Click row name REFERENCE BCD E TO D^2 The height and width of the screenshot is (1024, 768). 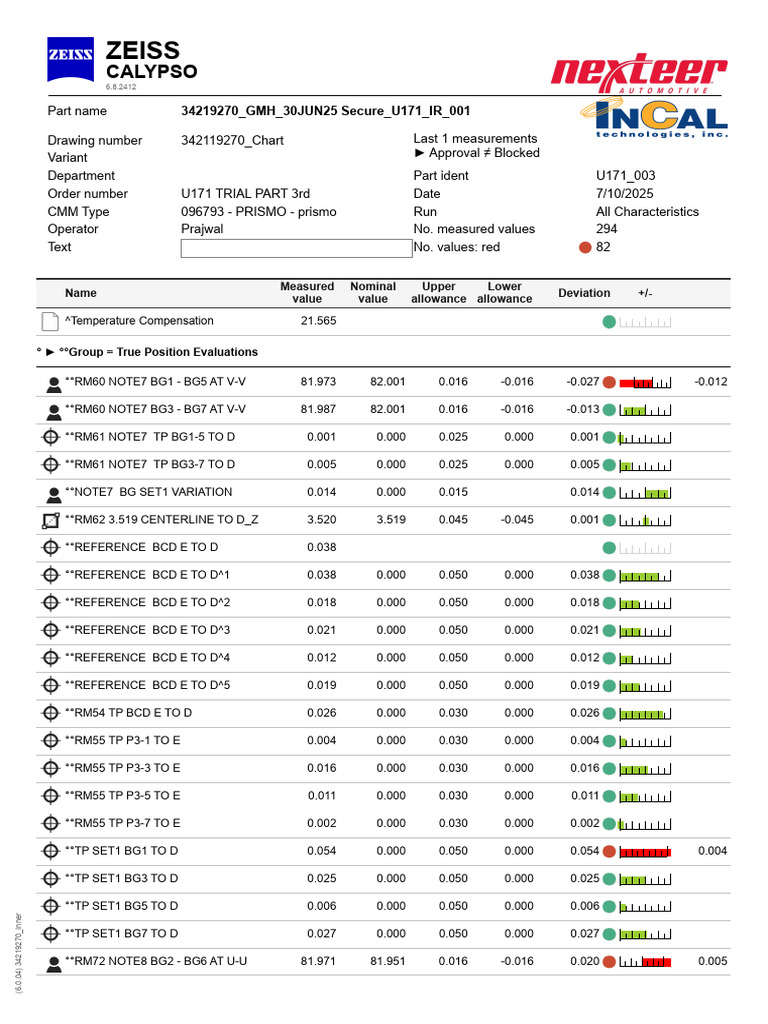coord(148,603)
